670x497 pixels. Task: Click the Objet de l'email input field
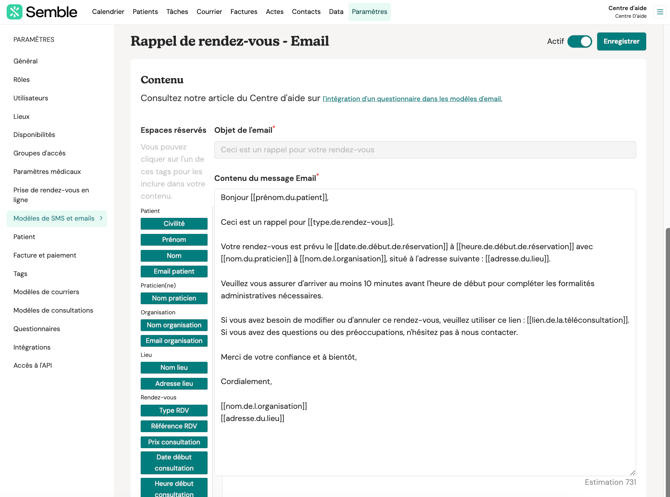[x=425, y=150]
